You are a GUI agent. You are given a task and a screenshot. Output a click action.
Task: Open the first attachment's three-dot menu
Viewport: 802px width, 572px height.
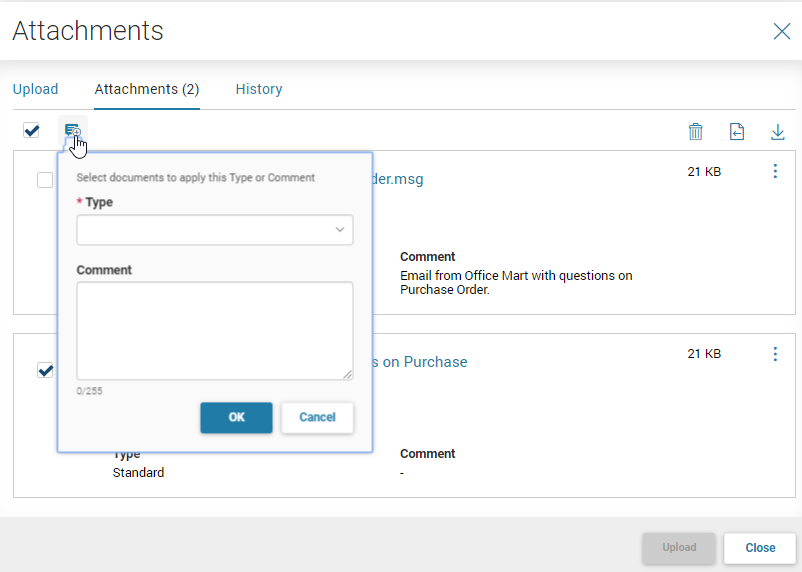[775, 171]
